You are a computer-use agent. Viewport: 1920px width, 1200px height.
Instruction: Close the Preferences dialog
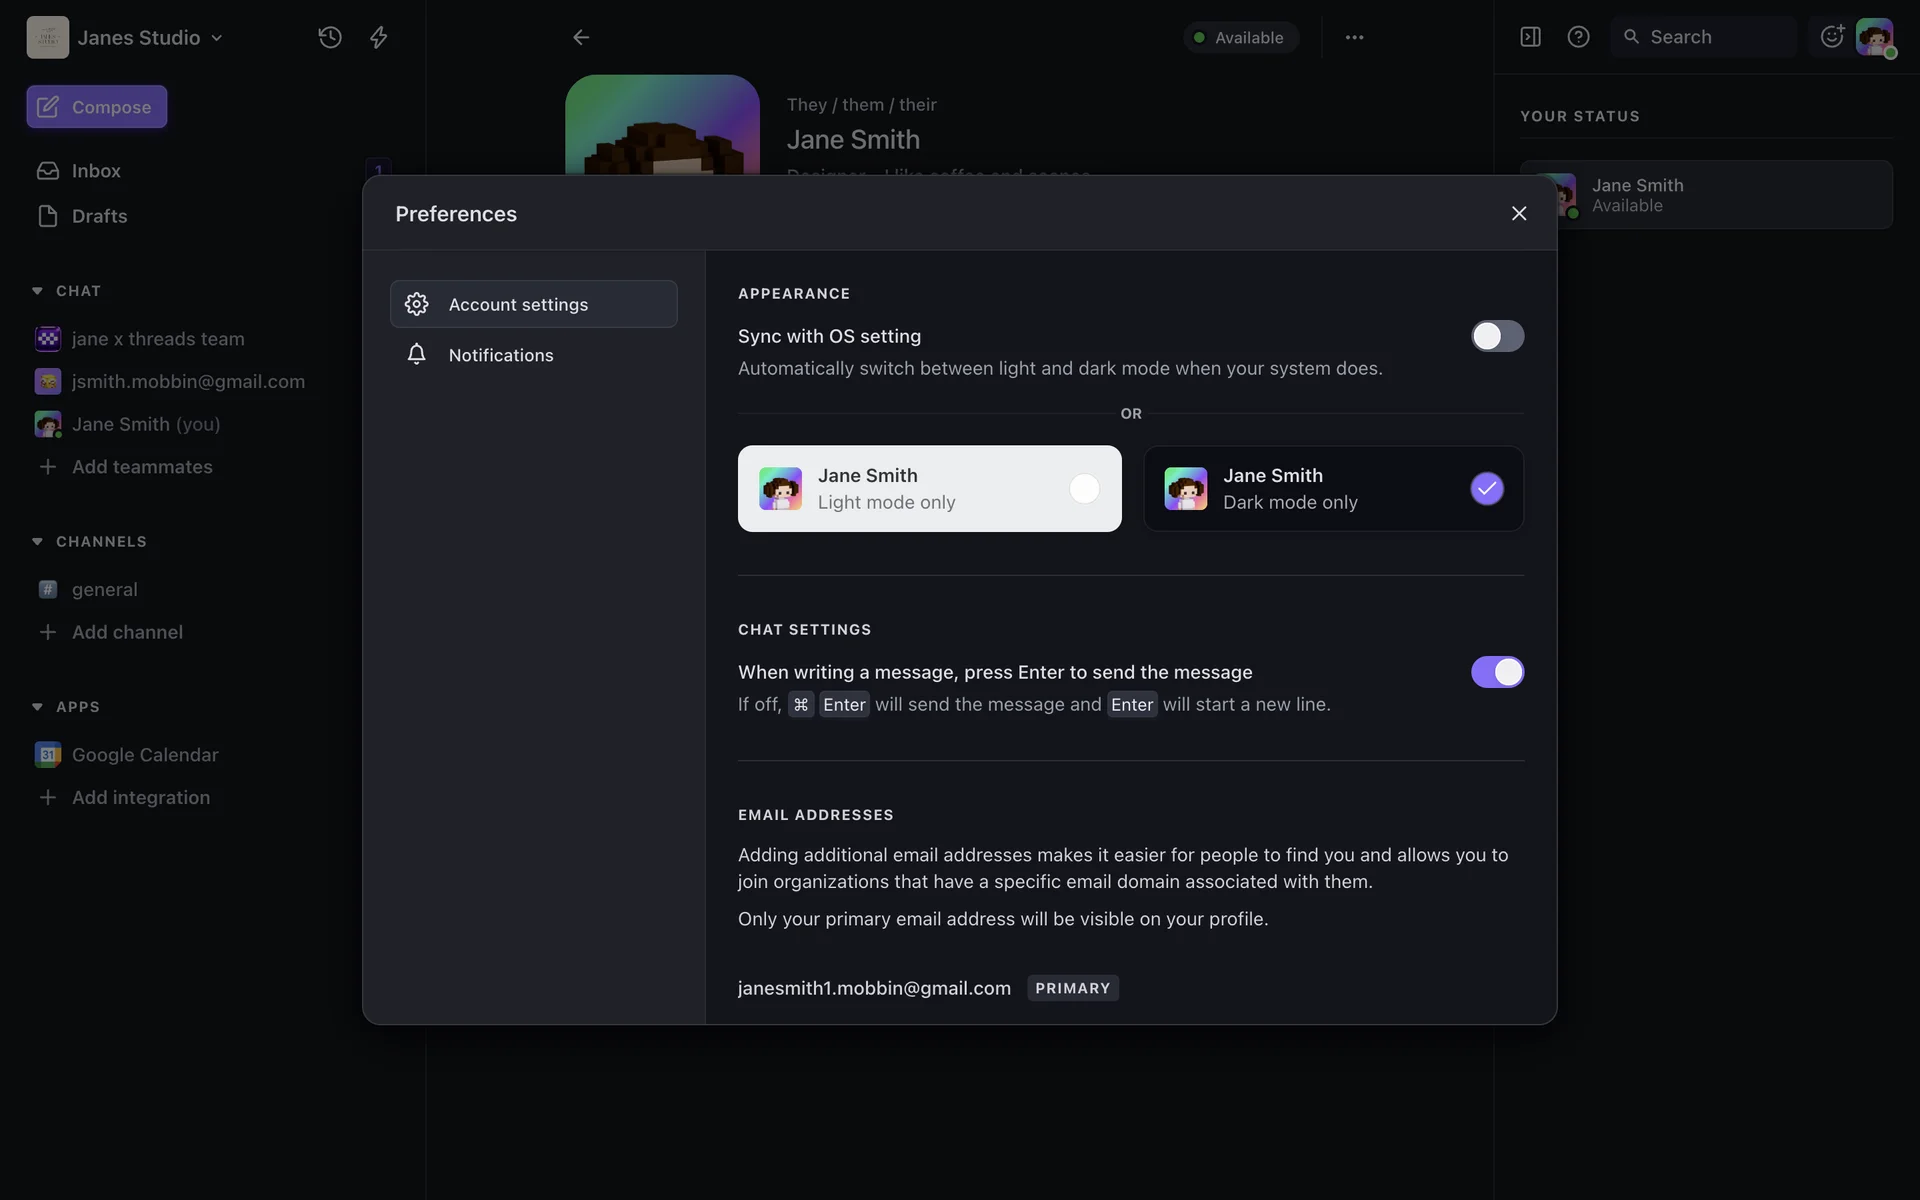tap(1519, 213)
